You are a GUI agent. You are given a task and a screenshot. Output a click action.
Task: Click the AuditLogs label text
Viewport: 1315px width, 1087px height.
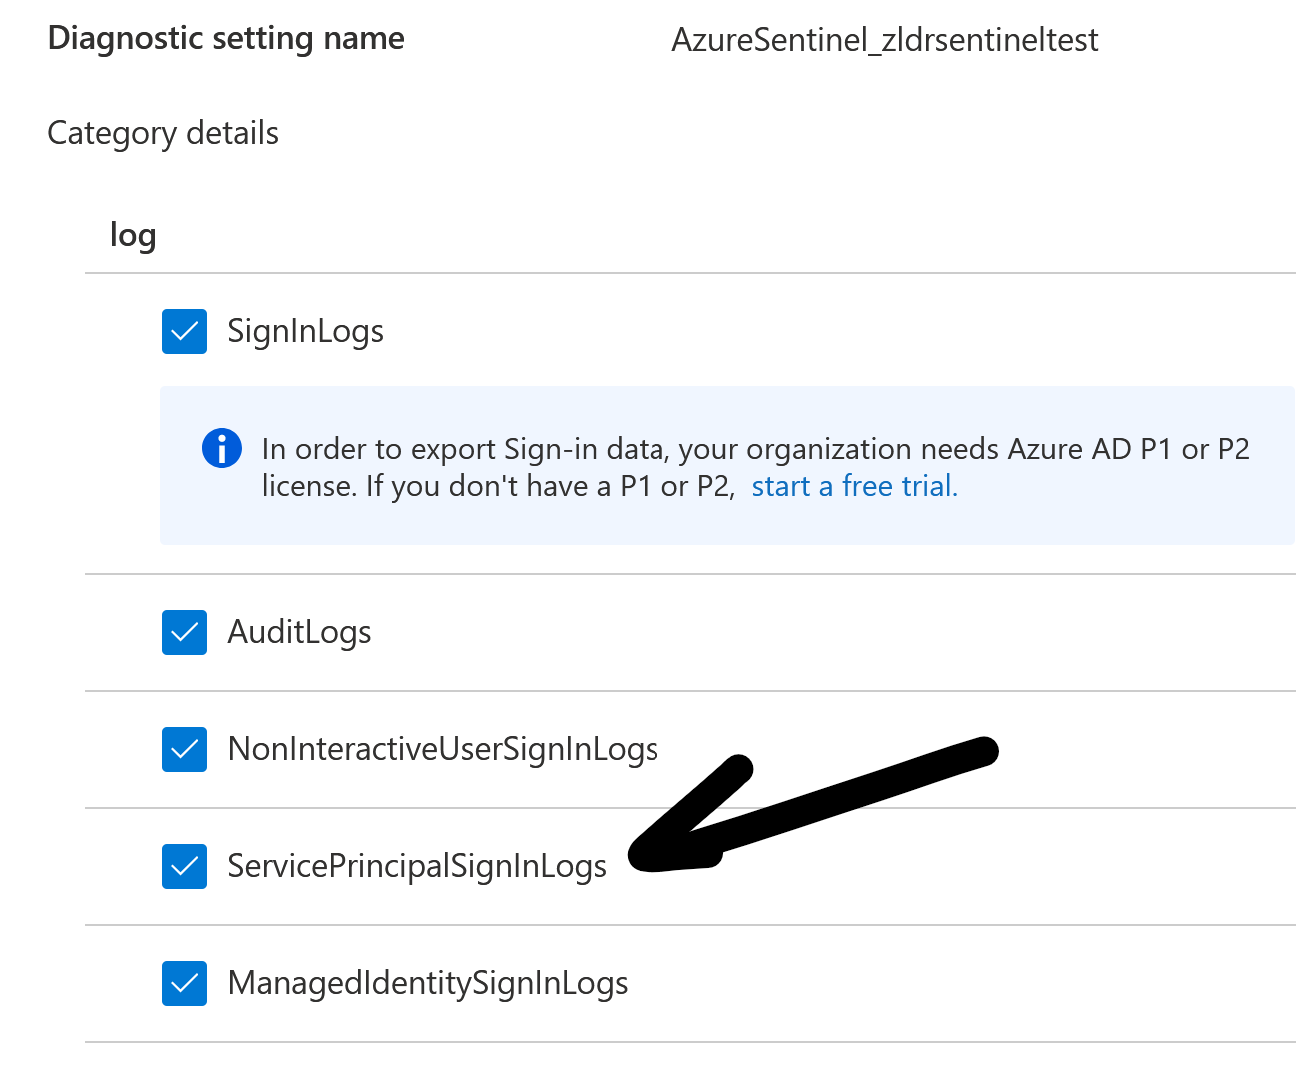[x=299, y=632]
